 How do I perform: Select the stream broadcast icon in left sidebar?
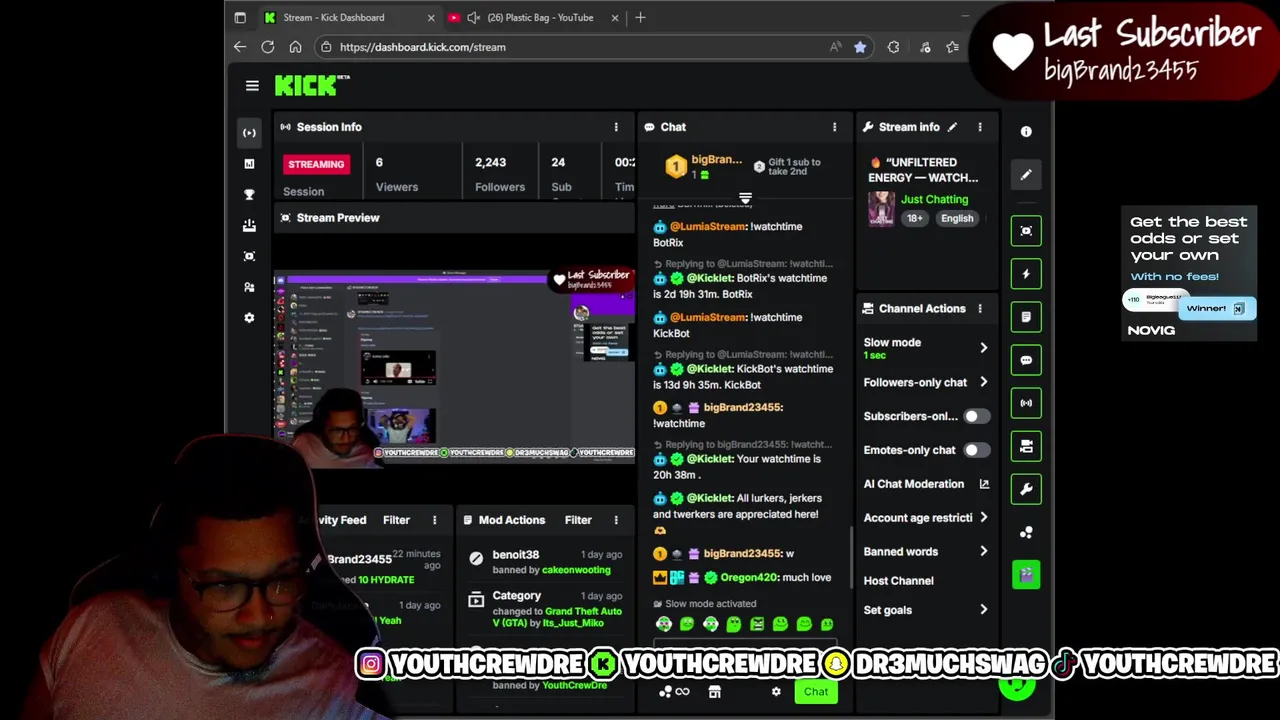coord(249,132)
